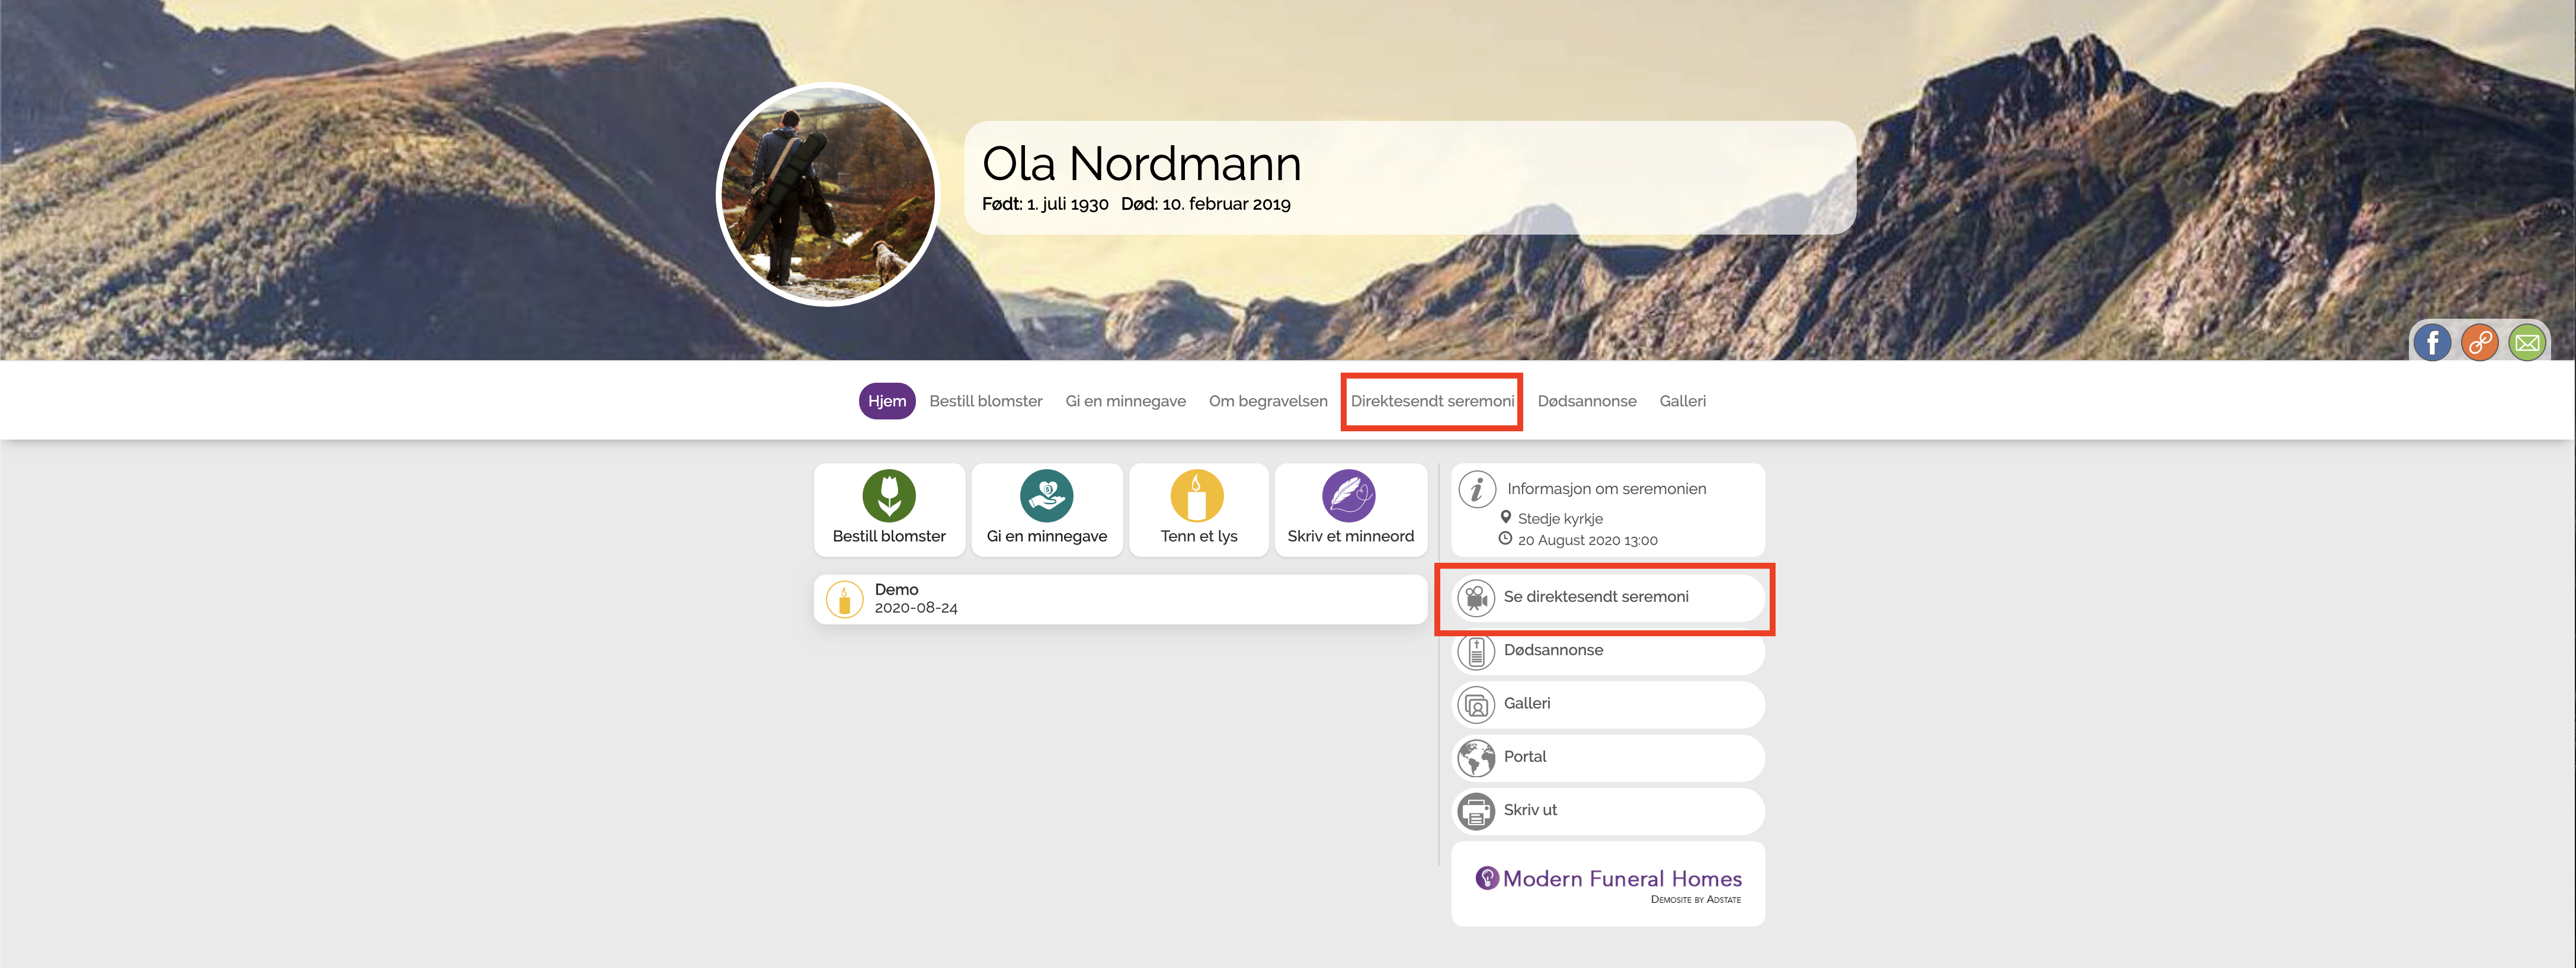
Task: Go to the Galleri menu item
Action: point(1682,401)
